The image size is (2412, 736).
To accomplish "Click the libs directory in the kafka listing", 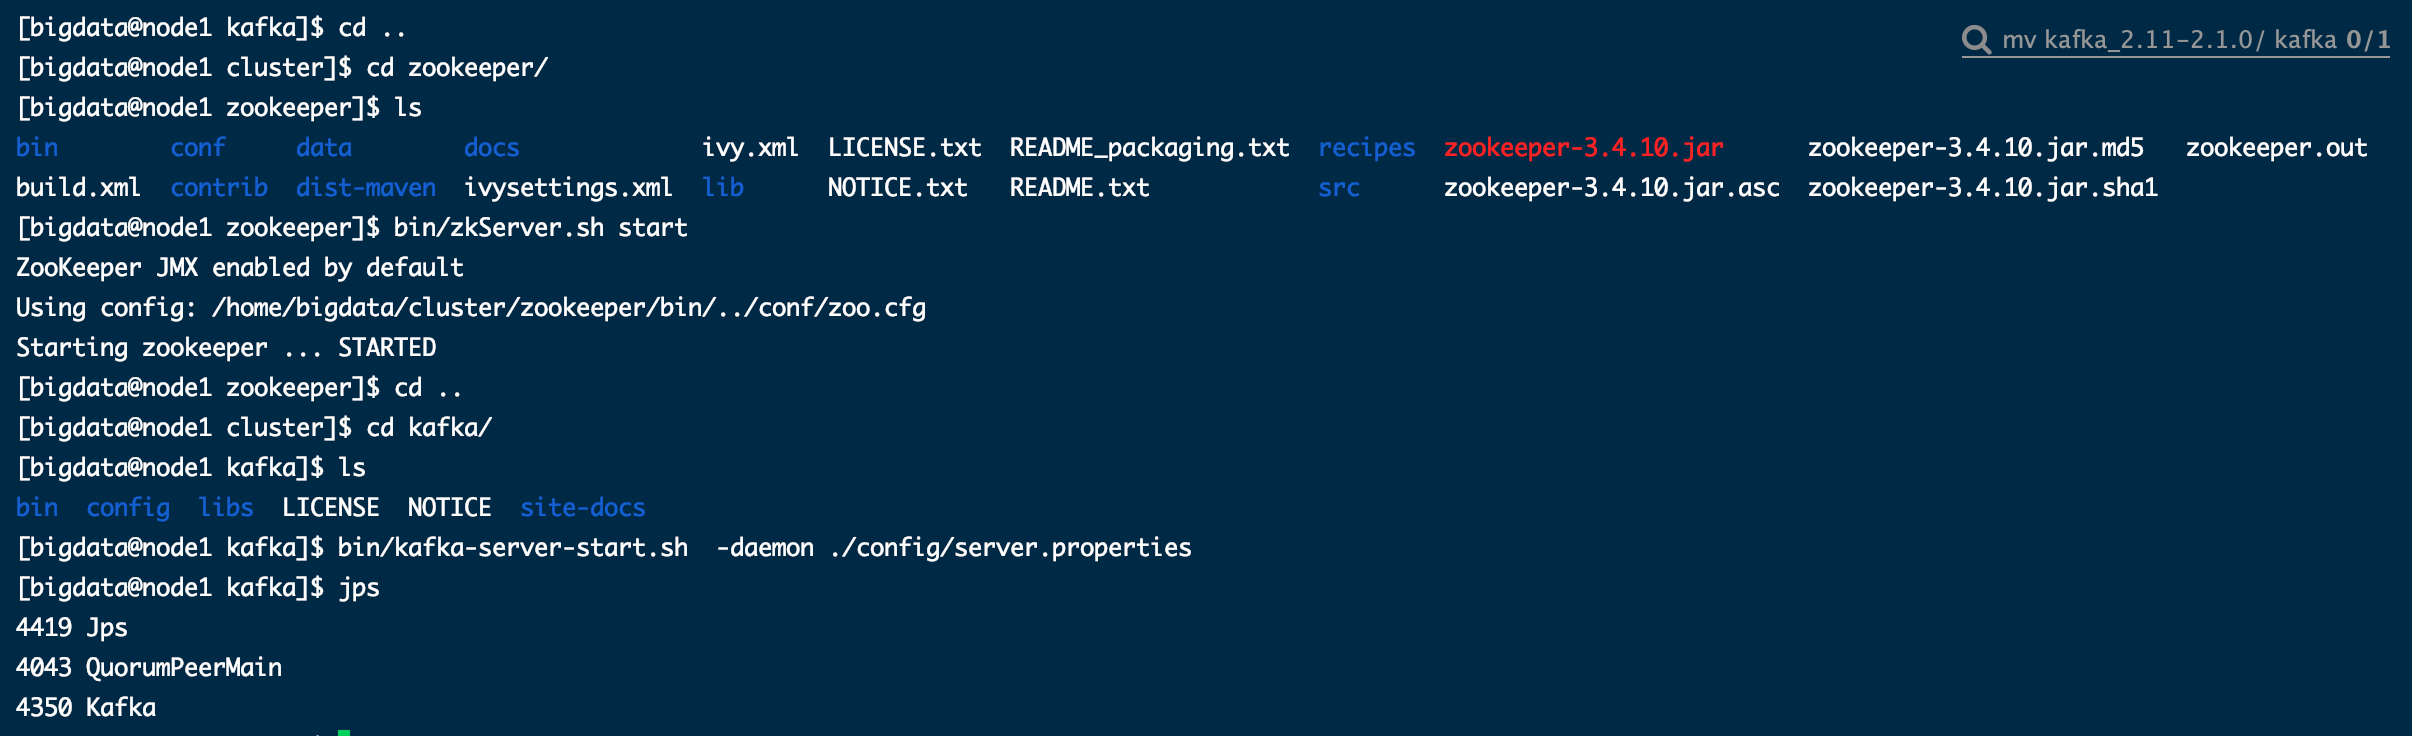I will click(225, 508).
